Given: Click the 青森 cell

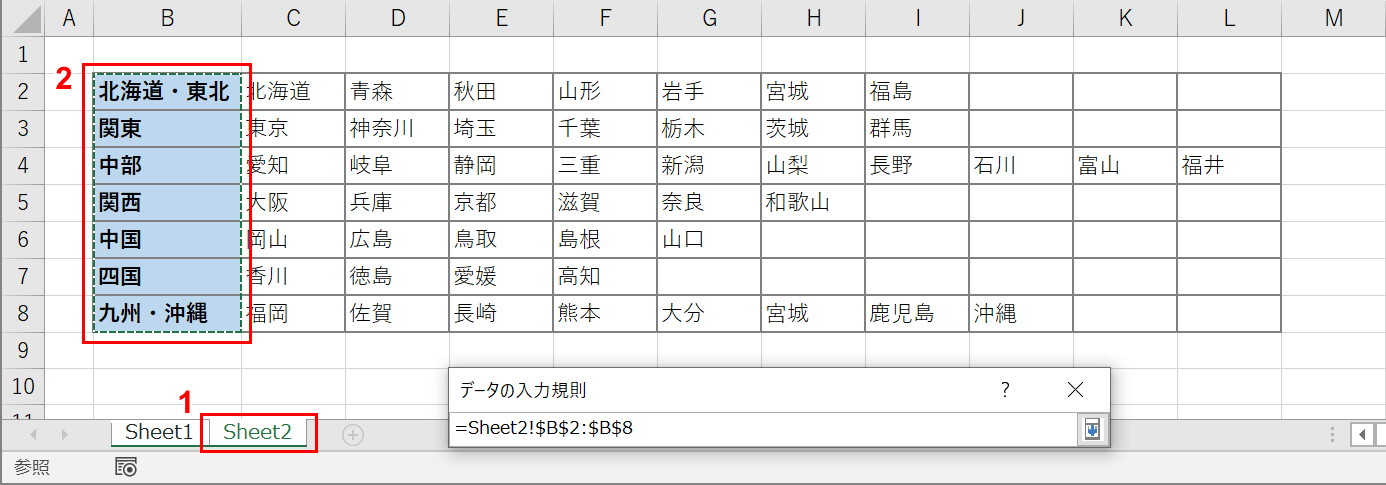Looking at the screenshot, I should click(397, 92).
